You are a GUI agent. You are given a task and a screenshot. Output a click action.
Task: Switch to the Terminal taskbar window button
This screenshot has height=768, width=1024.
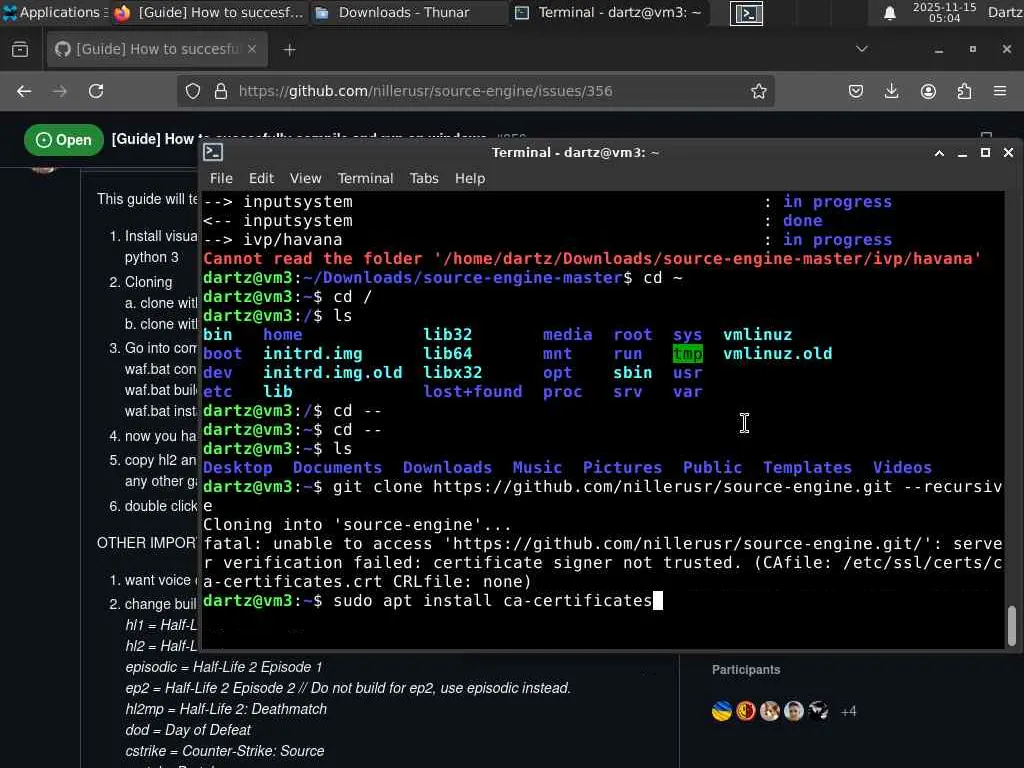pos(609,12)
